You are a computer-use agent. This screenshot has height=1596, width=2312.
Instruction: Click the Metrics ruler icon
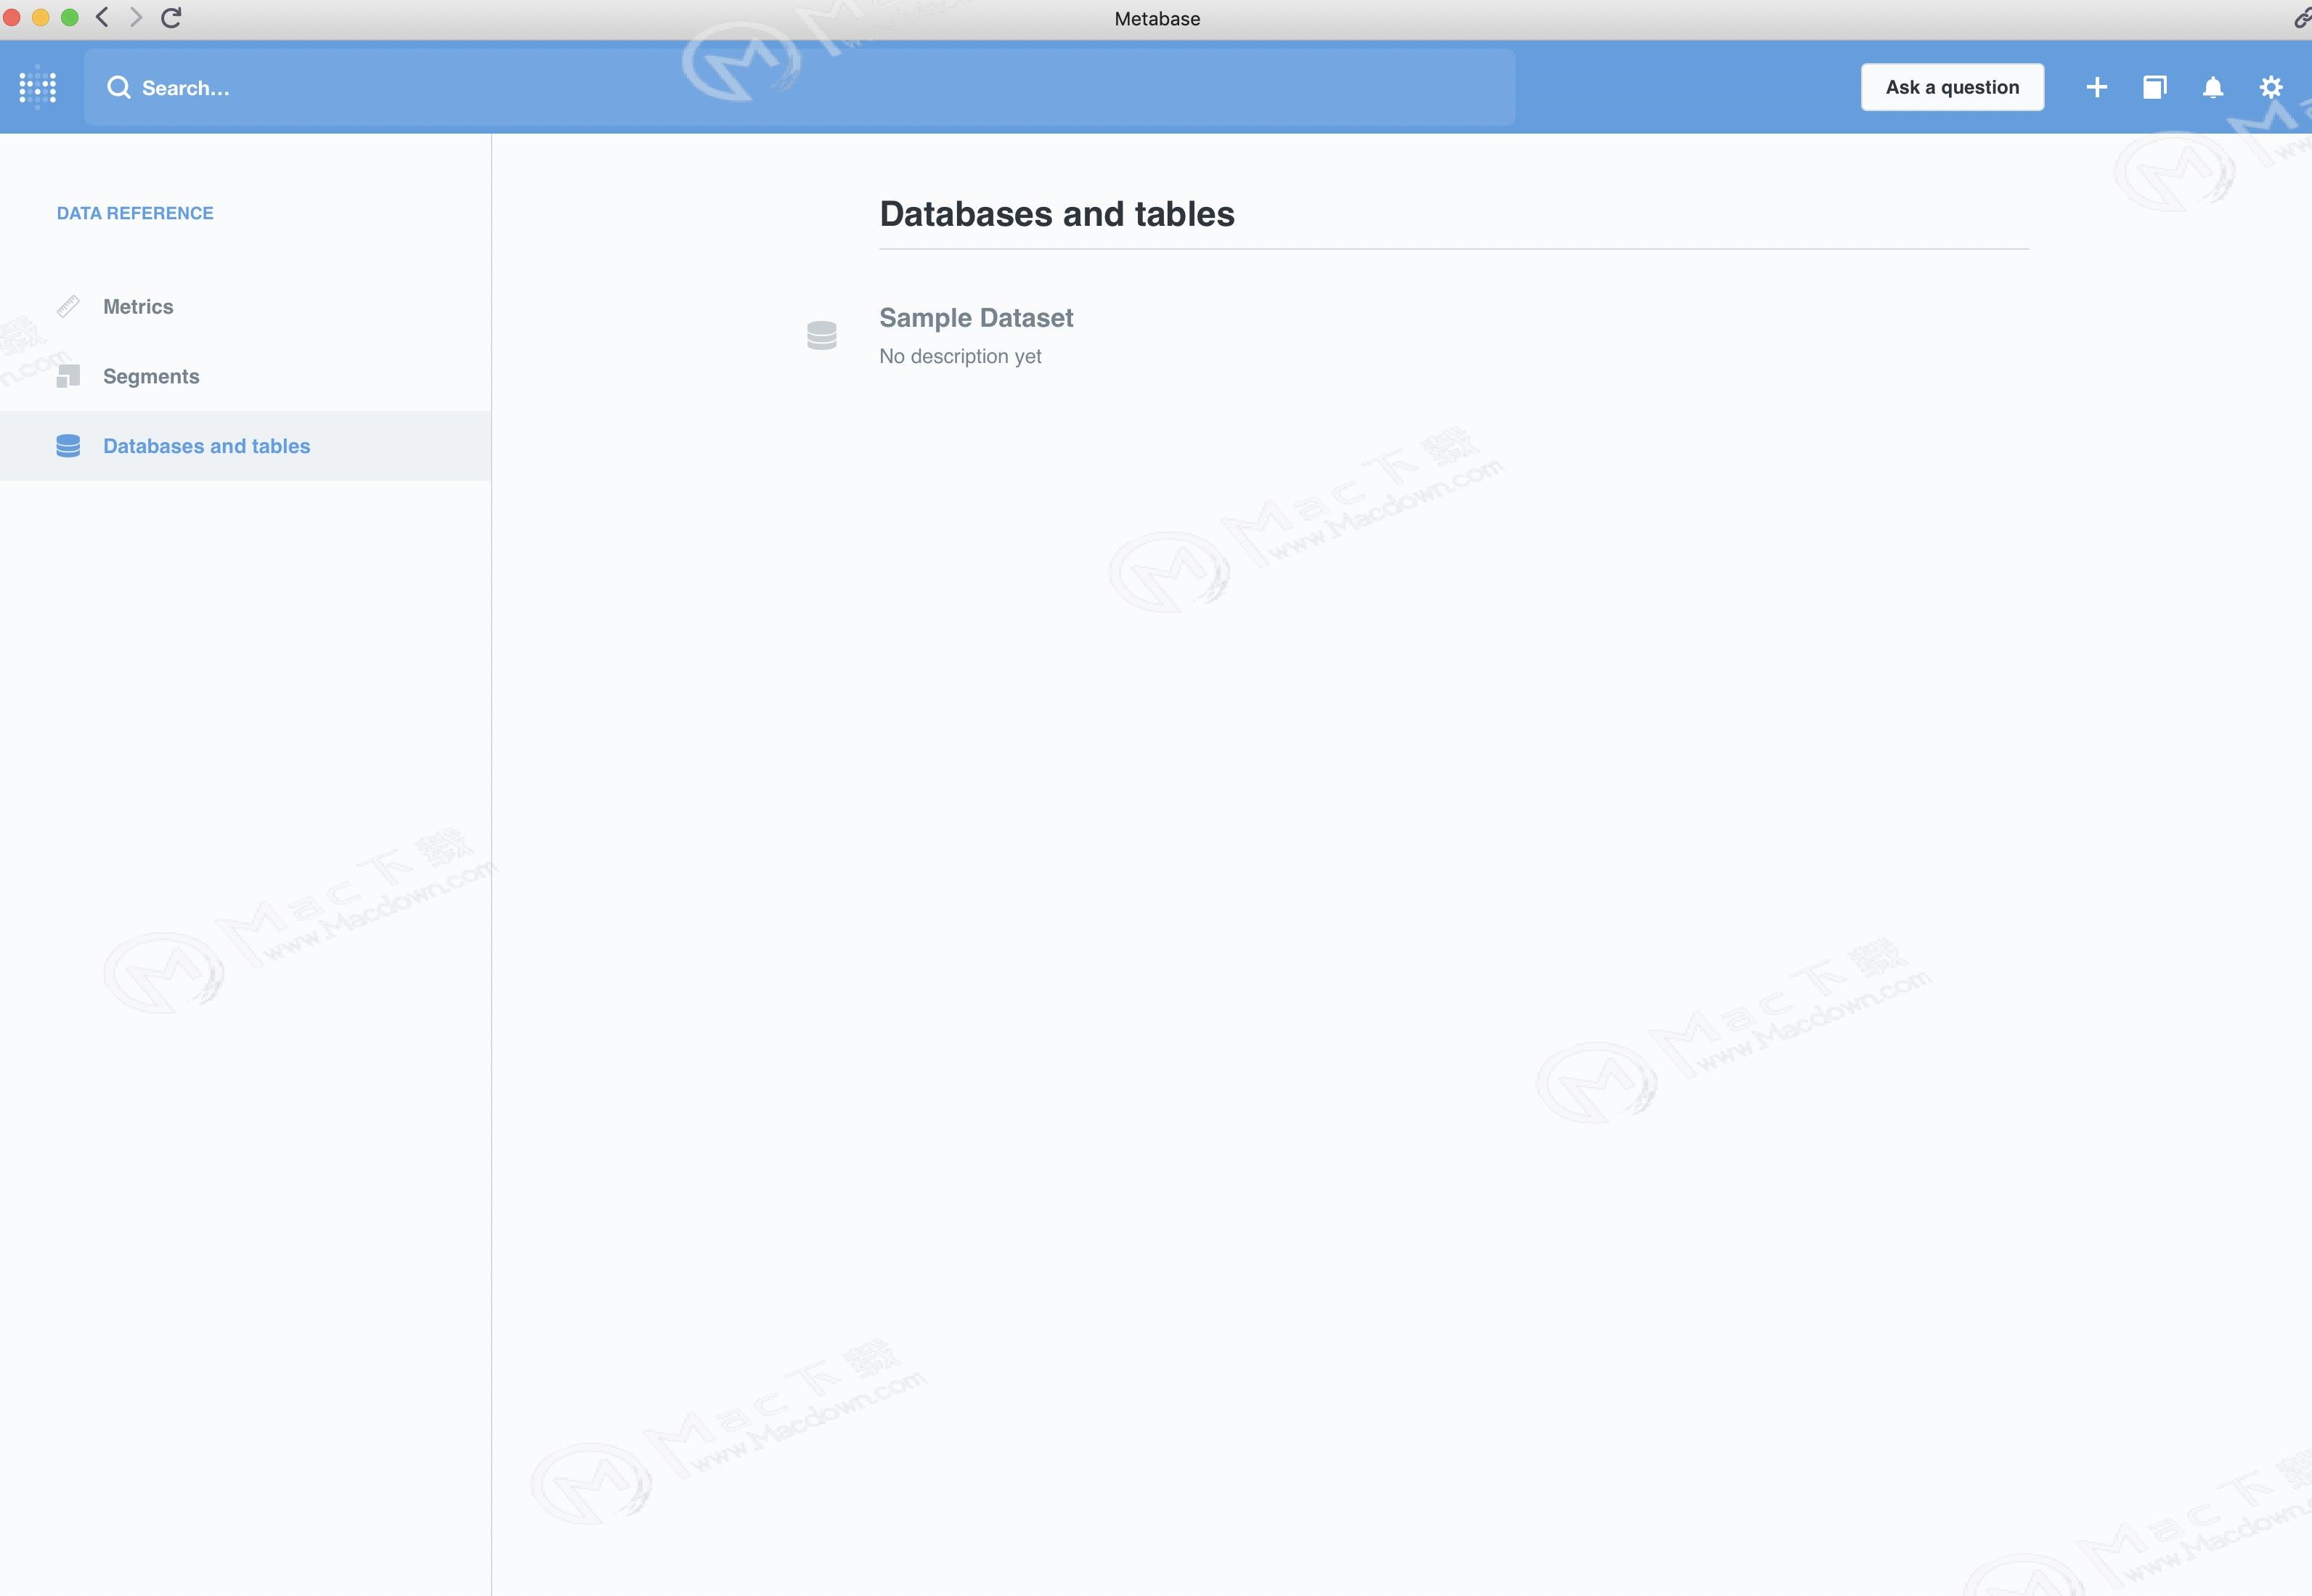tap(68, 306)
